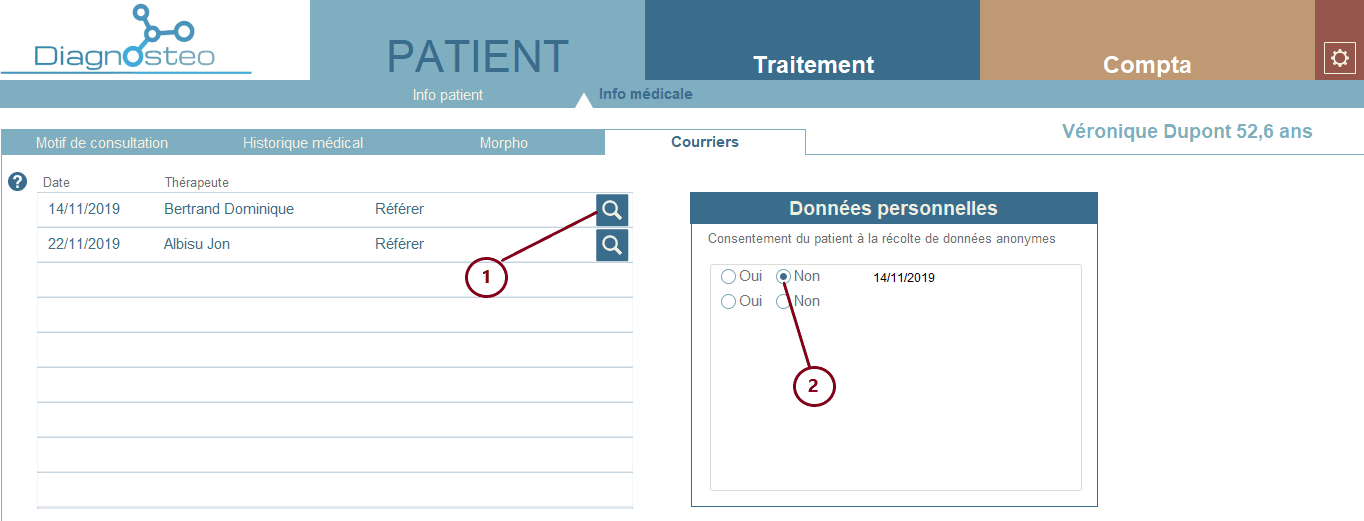The height and width of the screenshot is (521, 1364).
Task: View the Albisu Jon letter with magnifier
Action: click(x=612, y=245)
